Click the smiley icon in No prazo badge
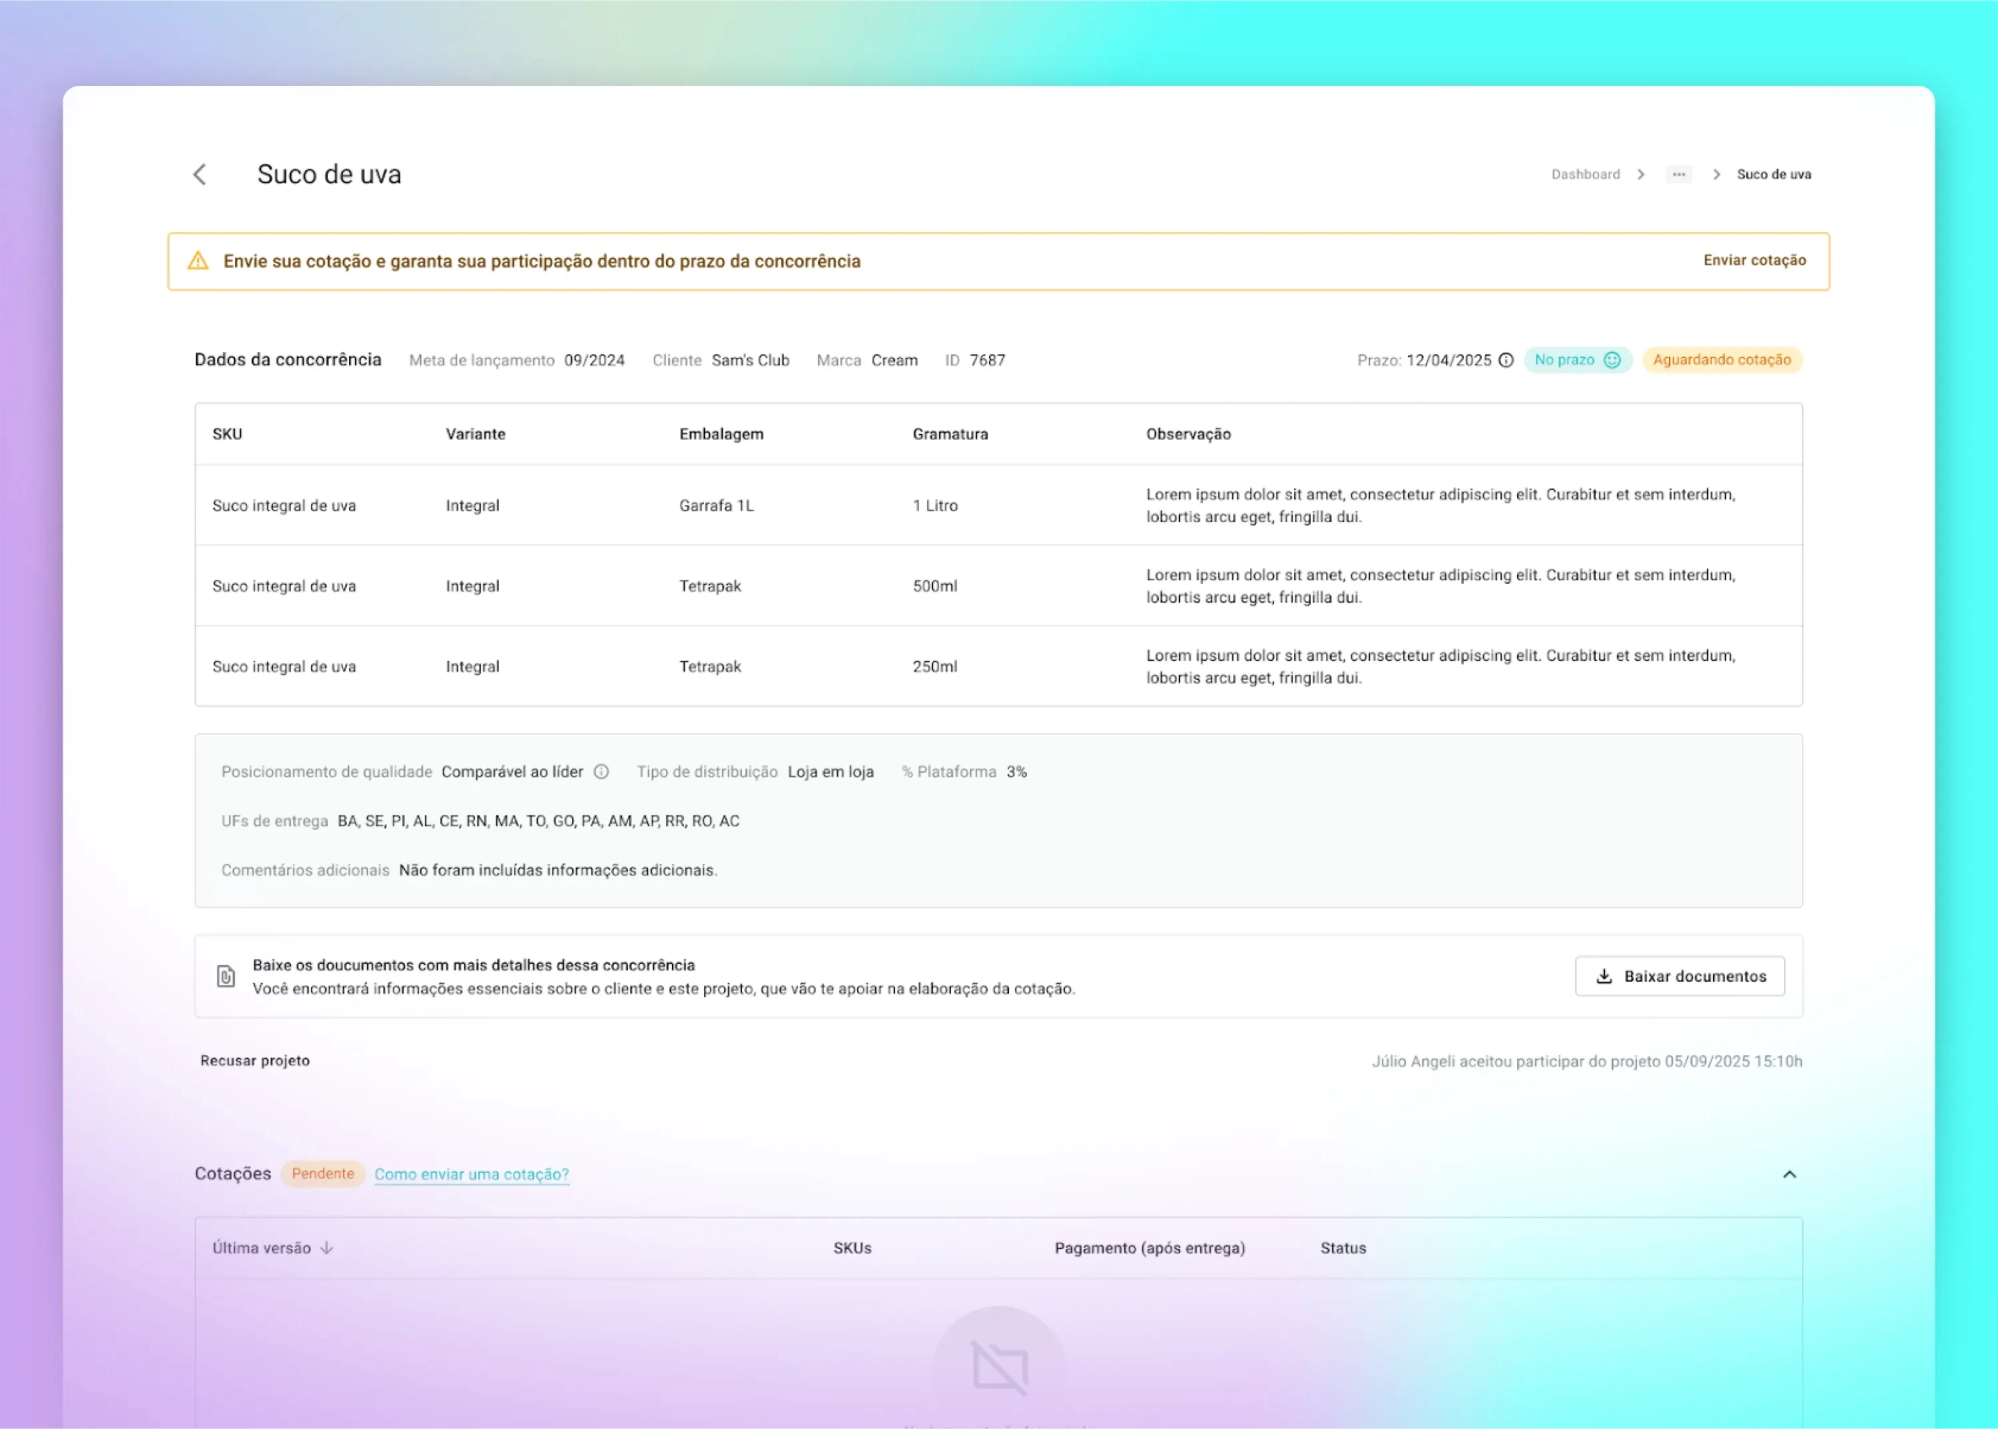Viewport: 1998px width, 1429px height. 1612,360
